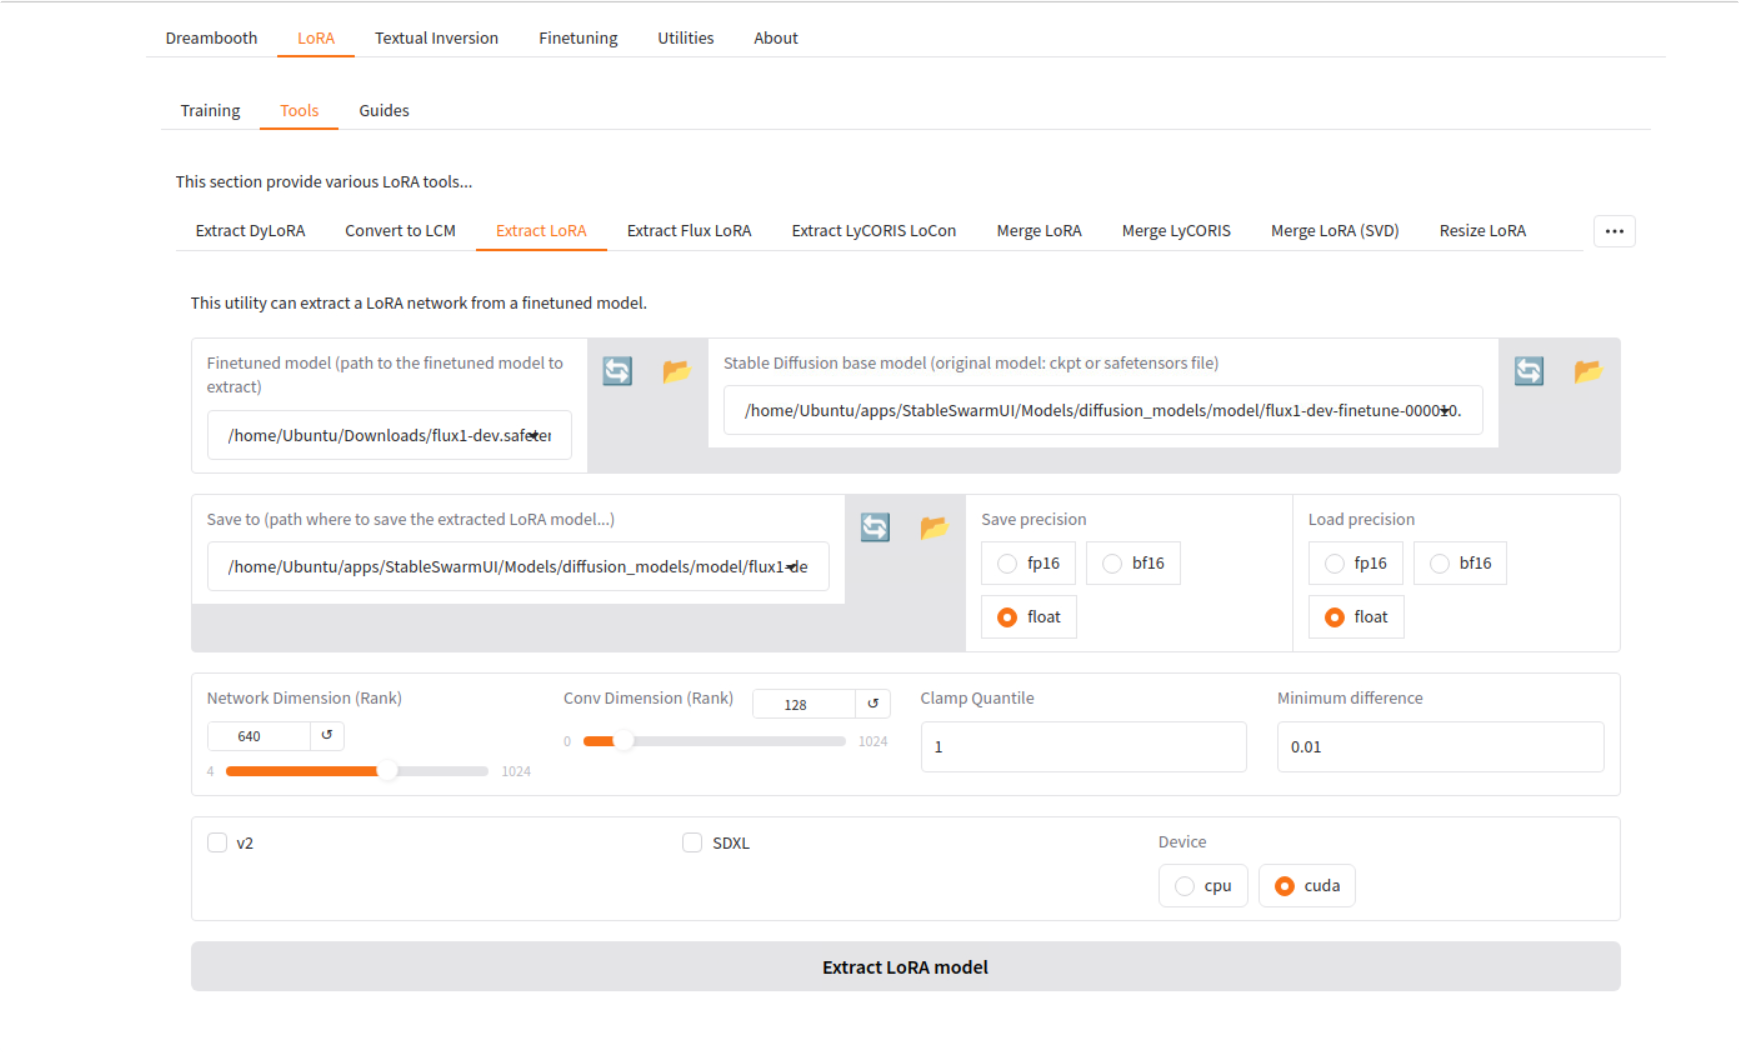Image resolution: width=1739 pixels, height=1052 pixels.
Task: Open folder browser for Finetuned model
Action: [x=676, y=371]
